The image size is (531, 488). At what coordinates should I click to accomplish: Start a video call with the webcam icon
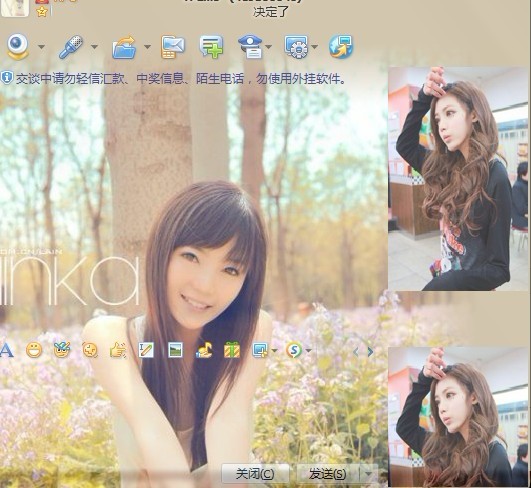tap(17, 46)
